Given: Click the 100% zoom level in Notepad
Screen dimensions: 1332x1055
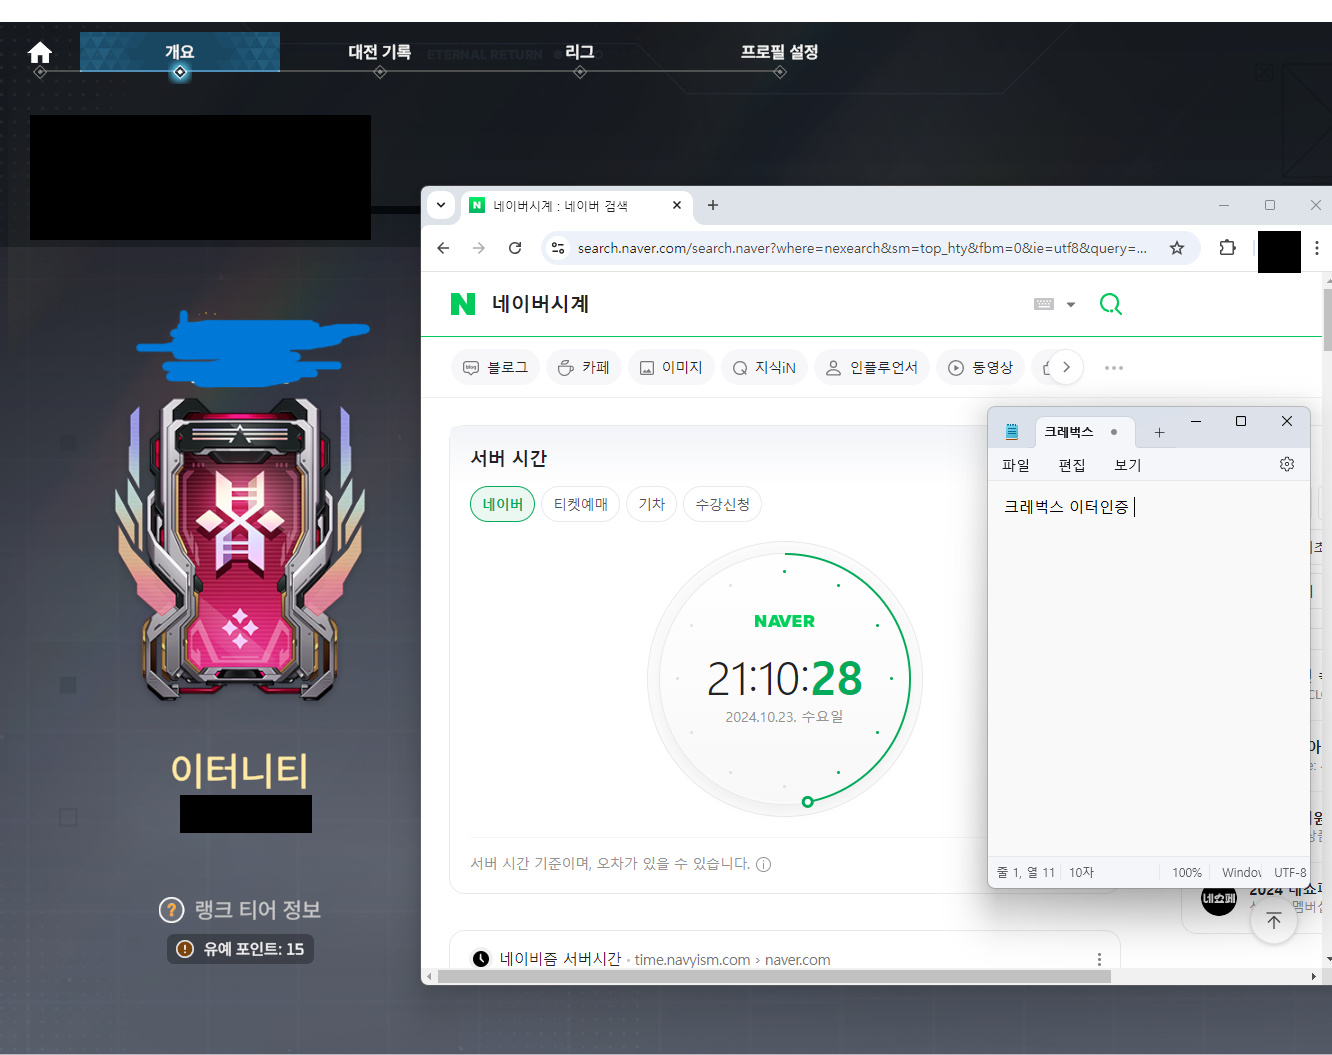Looking at the screenshot, I should tap(1187, 873).
